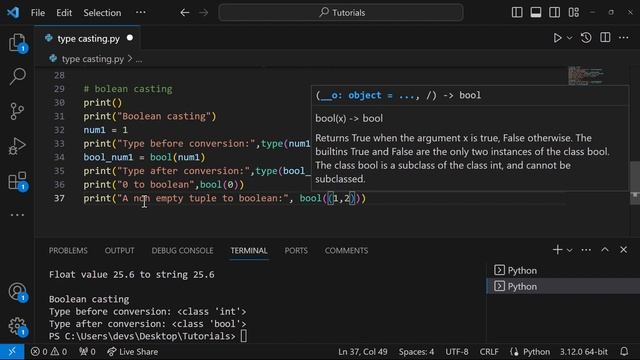Image resolution: width=640 pixels, height=360 pixels.
Task: Click the unsaved changes dot on tab
Action: [130, 38]
